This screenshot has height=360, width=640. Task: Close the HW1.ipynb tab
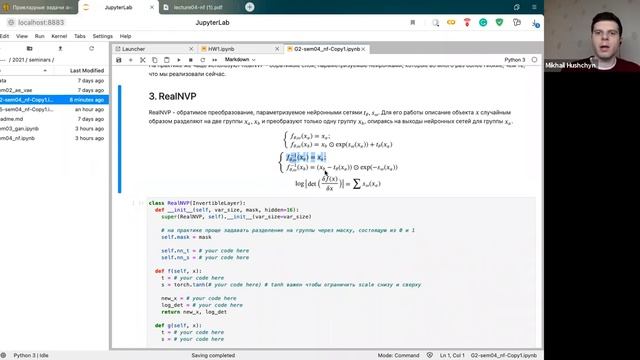tap(277, 49)
